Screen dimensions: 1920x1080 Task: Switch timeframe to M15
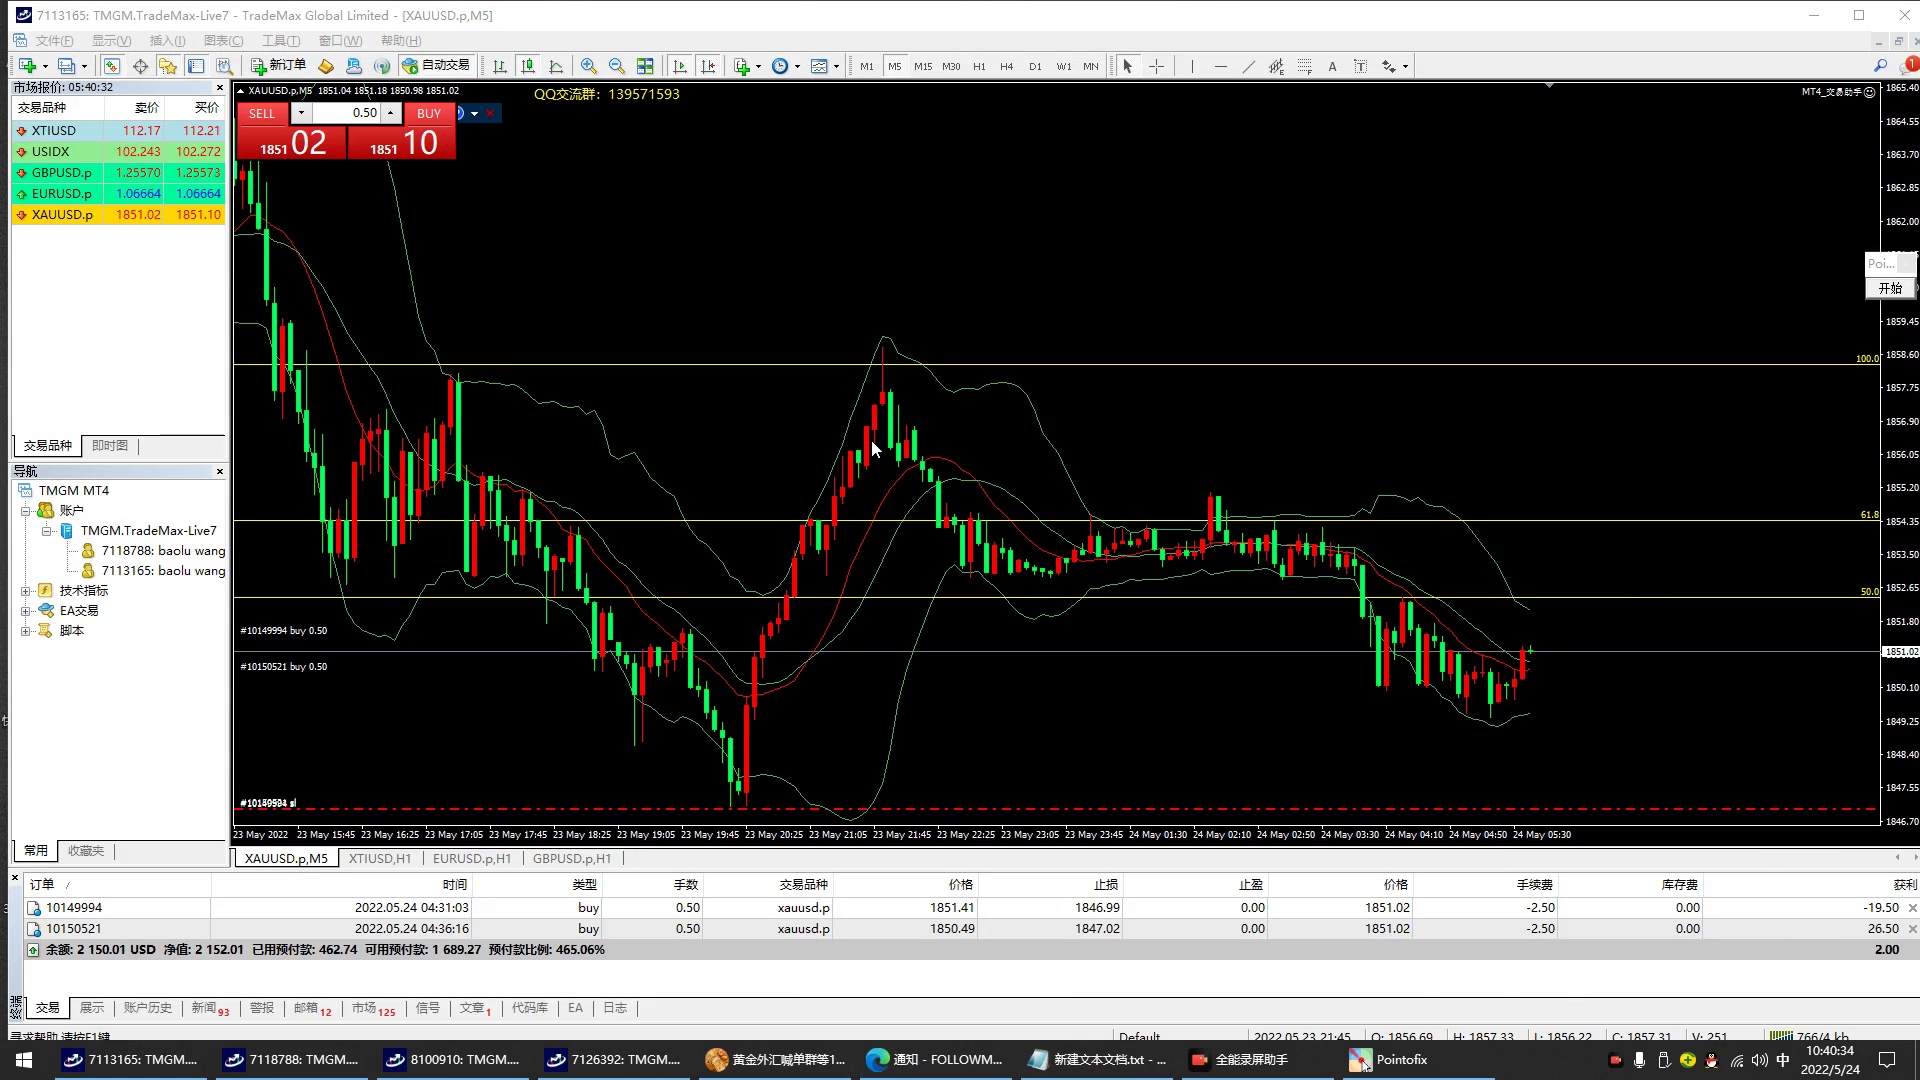pyautogui.click(x=922, y=66)
